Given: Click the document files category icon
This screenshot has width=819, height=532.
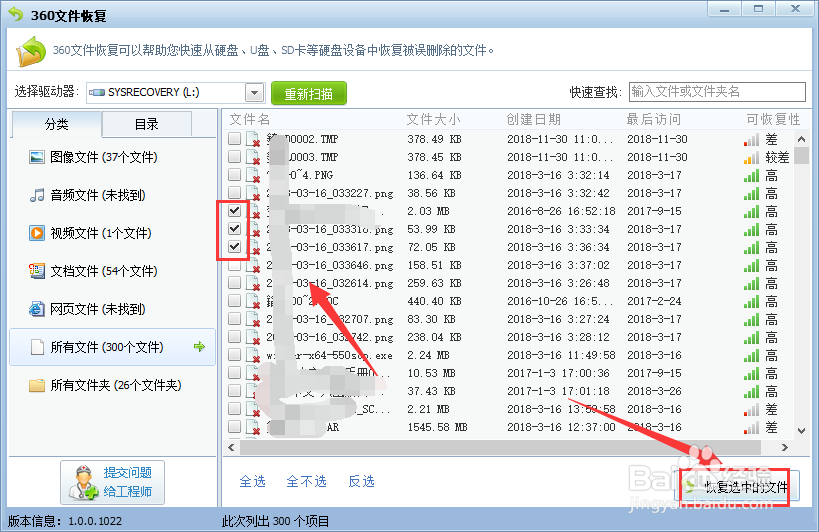Looking at the screenshot, I should tap(37, 271).
